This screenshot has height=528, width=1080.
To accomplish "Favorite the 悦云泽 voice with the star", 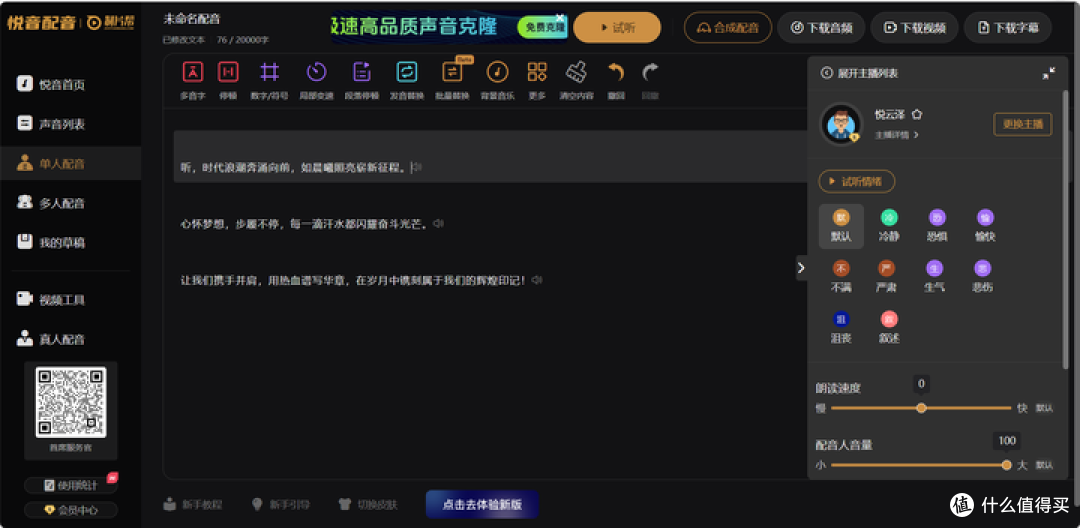I will click(917, 114).
